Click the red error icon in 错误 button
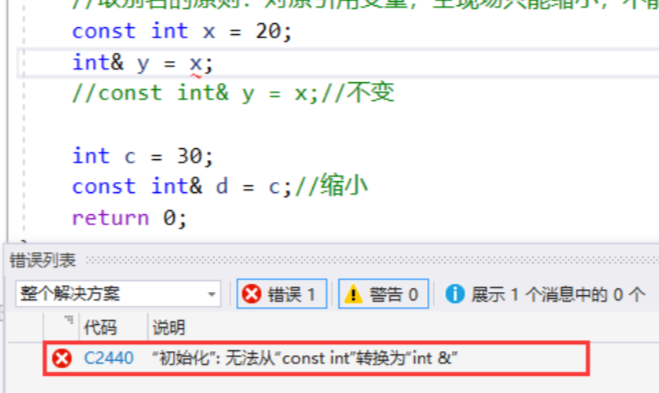The width and height of the screenshot is (659, 393). point(251,294)
